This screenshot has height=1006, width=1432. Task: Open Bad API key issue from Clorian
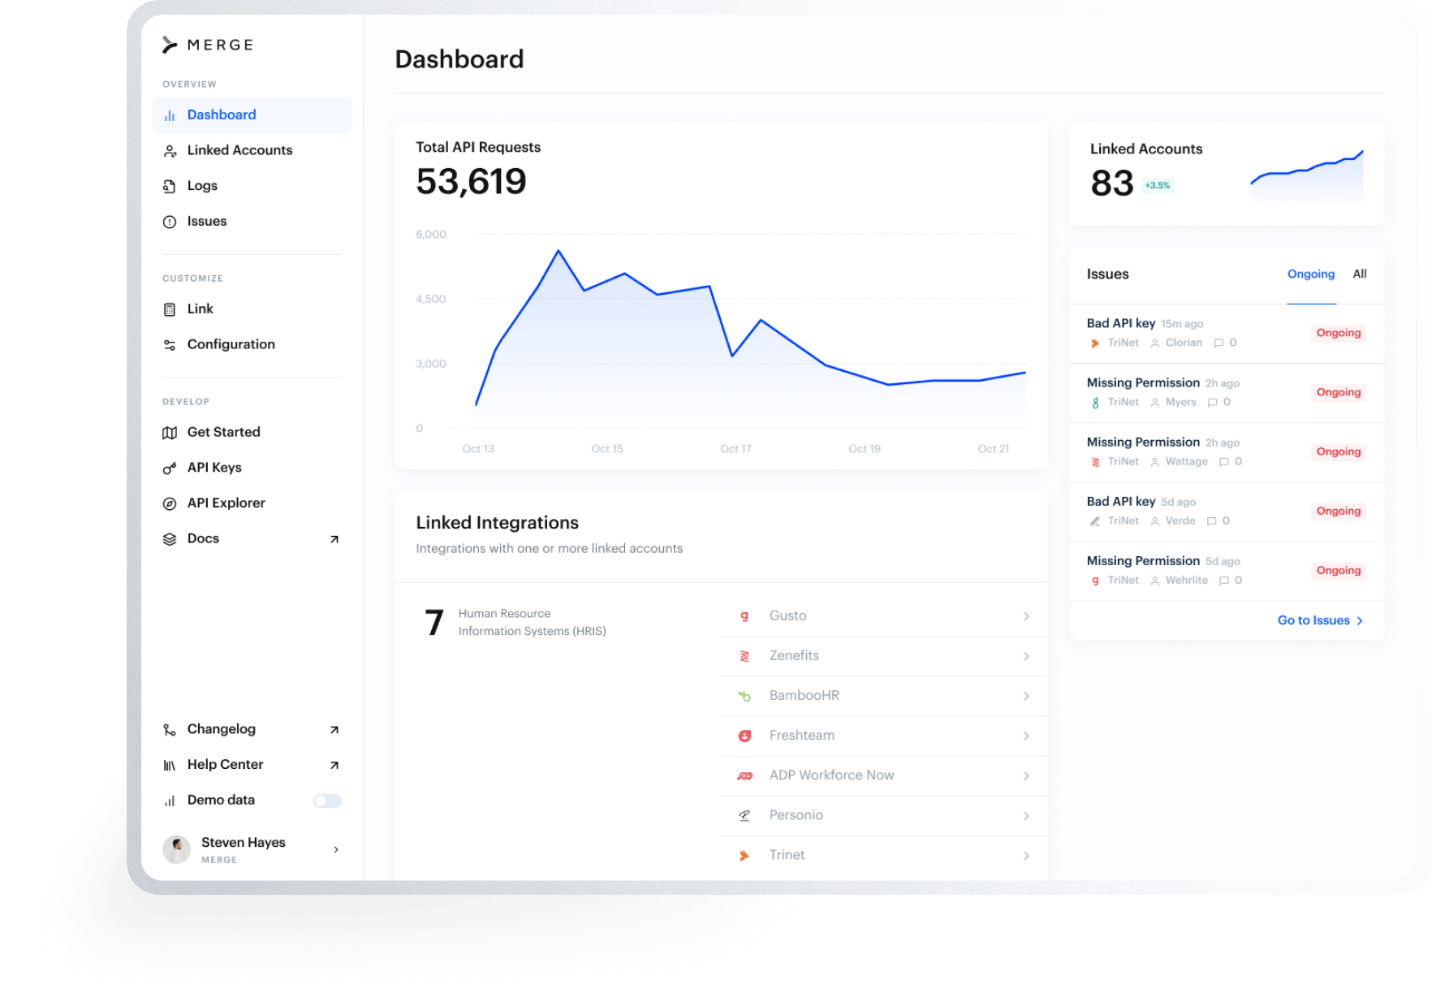click(x=1226, y=334)
